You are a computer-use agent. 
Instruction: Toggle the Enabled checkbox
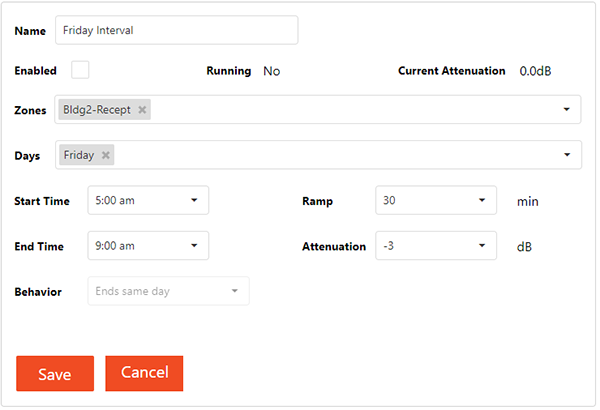(80, 70)
